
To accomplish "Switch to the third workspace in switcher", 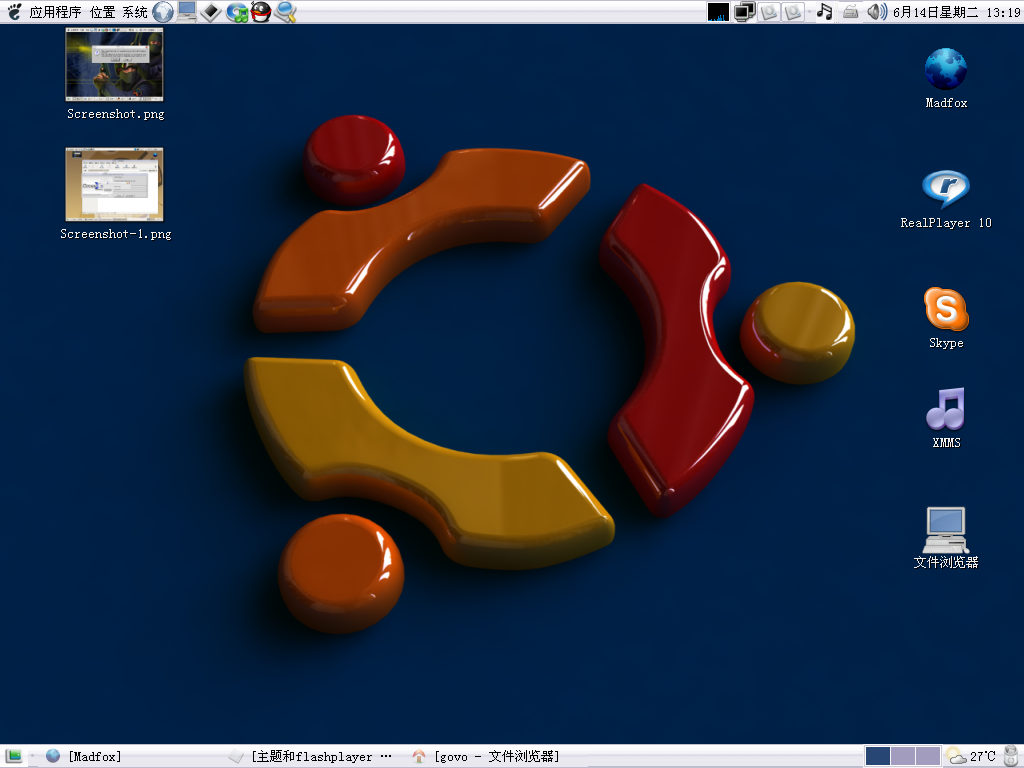I will point(927,756).
